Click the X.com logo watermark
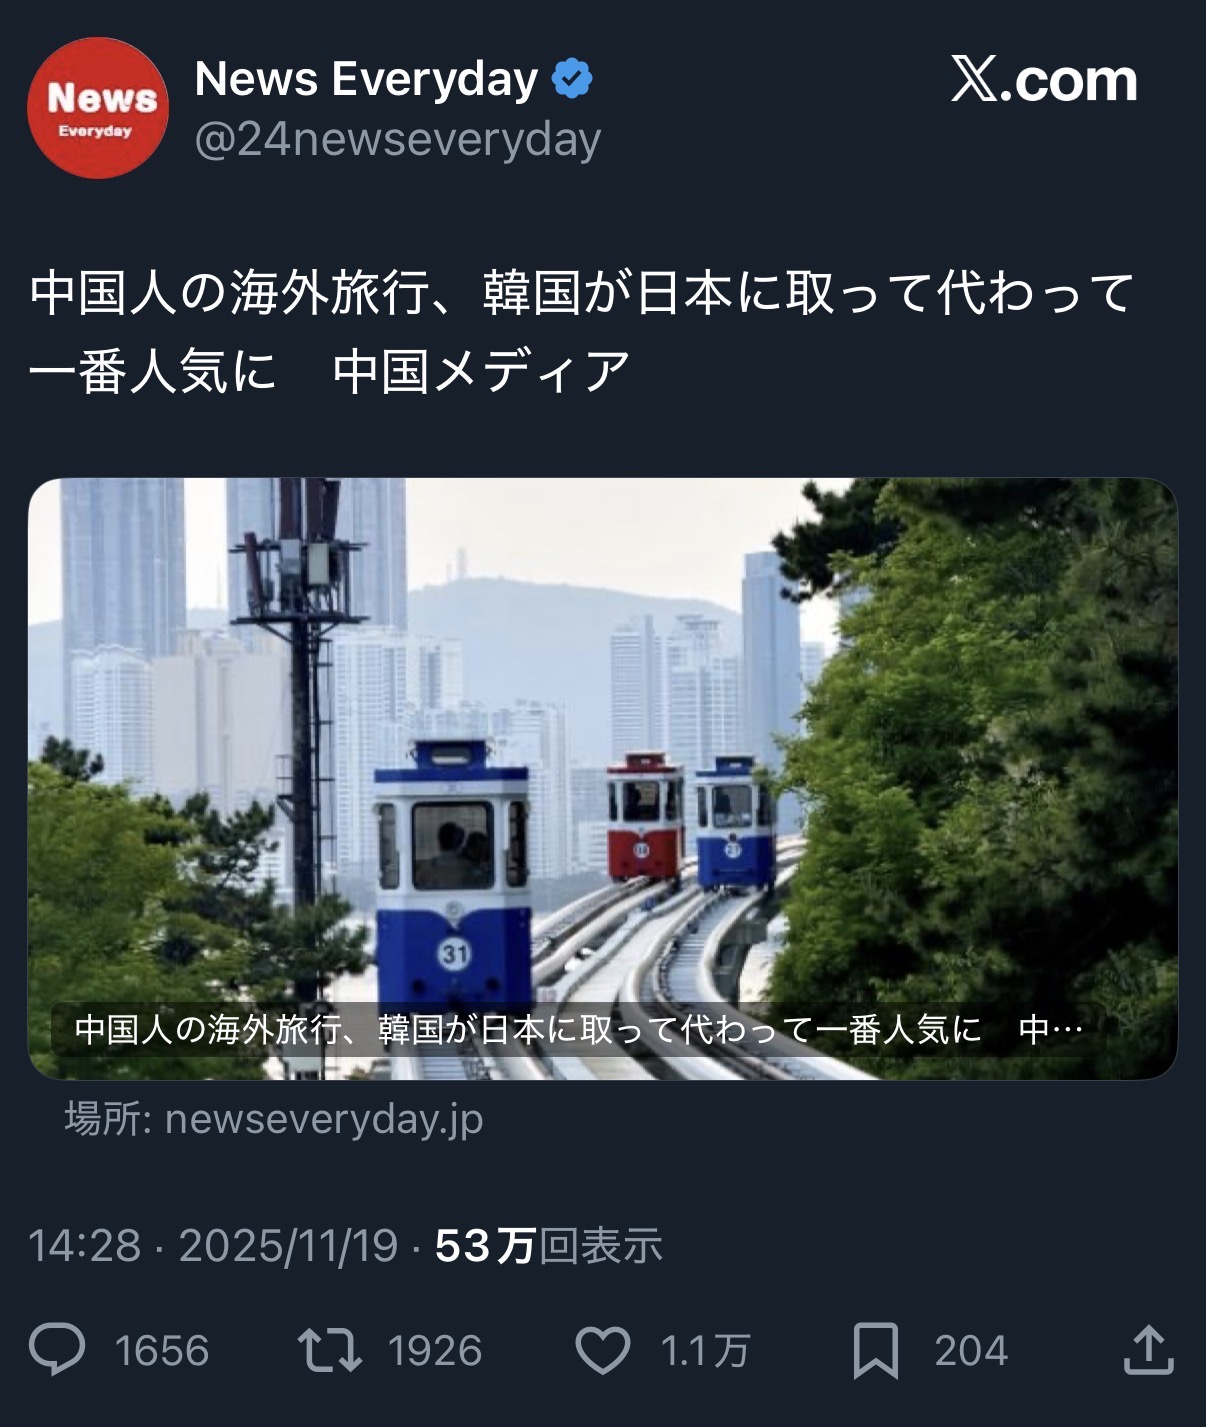This screenshot has height=1427, width=1206. (1044, 80)
